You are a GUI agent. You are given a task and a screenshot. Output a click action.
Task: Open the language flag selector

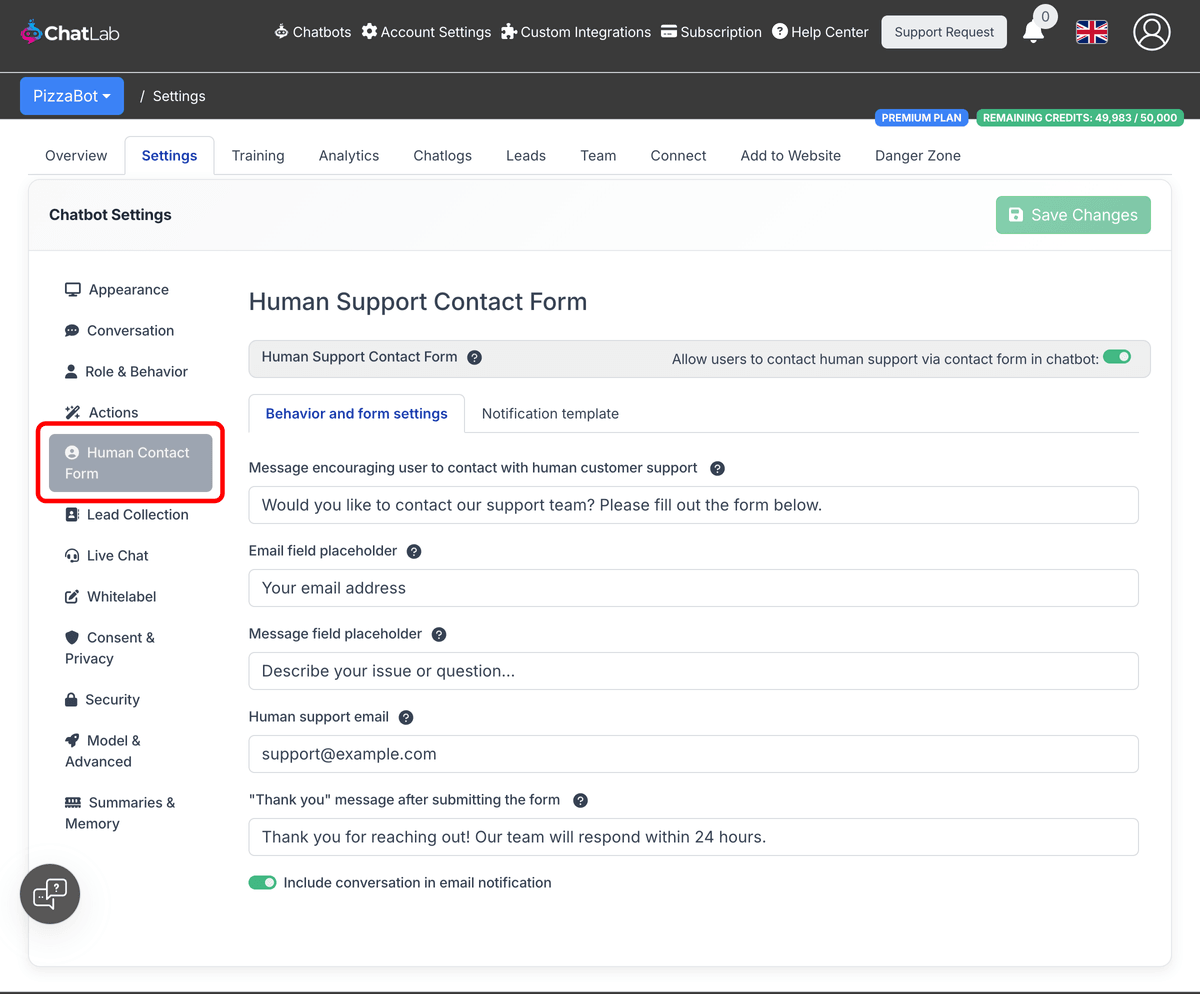click(x=1091, y=31)
